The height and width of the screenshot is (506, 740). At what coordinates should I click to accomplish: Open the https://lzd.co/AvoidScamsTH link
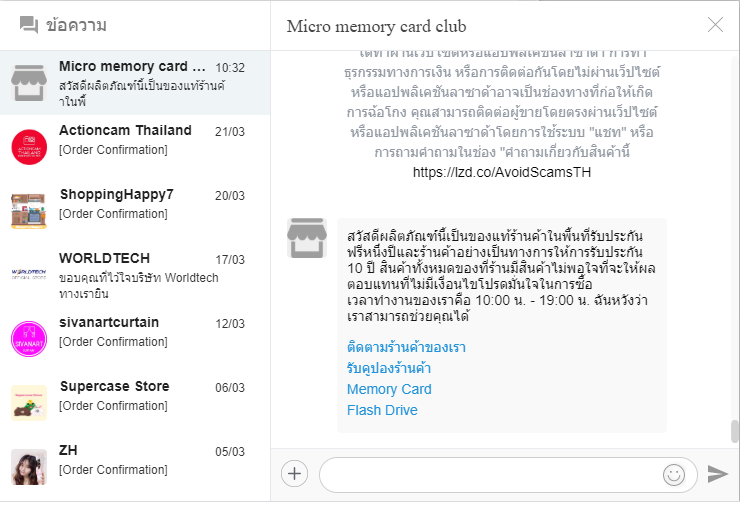point(502,172)
